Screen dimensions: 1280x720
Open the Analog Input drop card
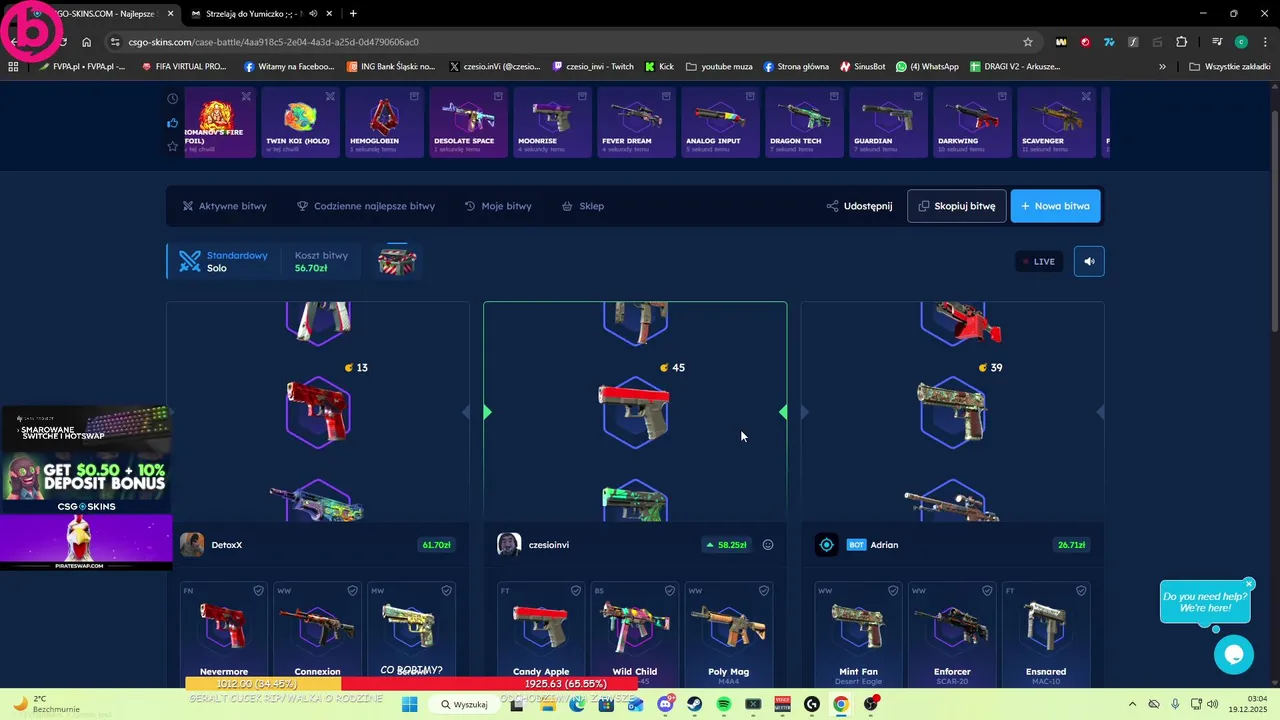[720, 122]
